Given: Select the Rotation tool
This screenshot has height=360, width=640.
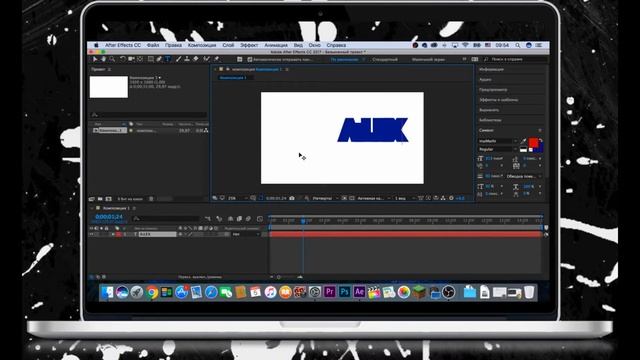Looking at the screenshot, I should coord(122,59).
